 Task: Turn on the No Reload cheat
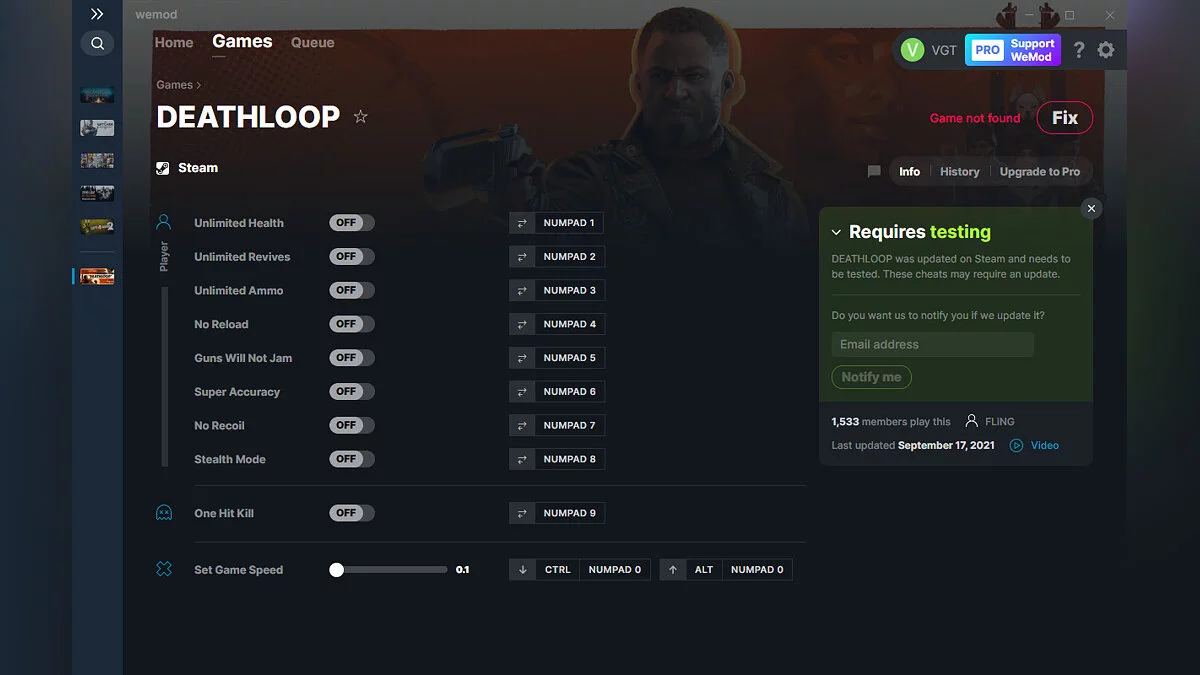click(x=351, y=324)
